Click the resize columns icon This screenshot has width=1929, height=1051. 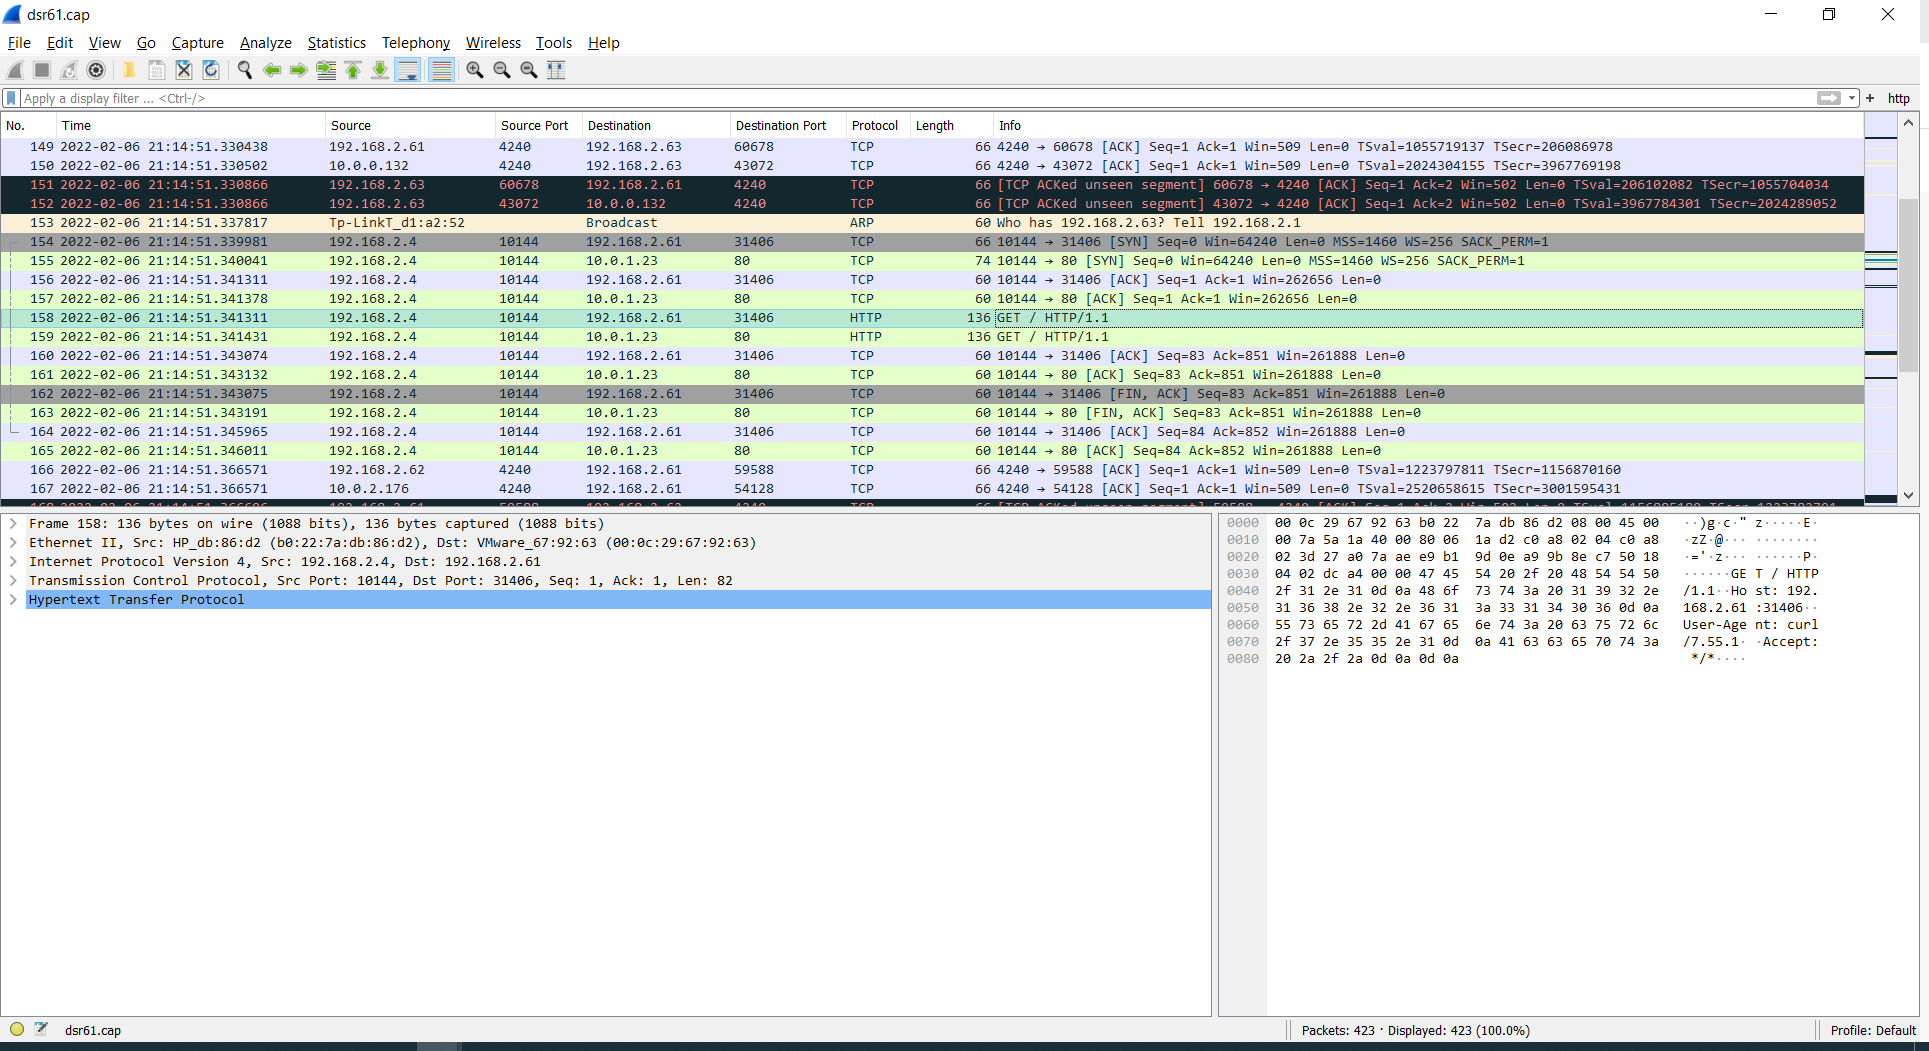[555, 70]
